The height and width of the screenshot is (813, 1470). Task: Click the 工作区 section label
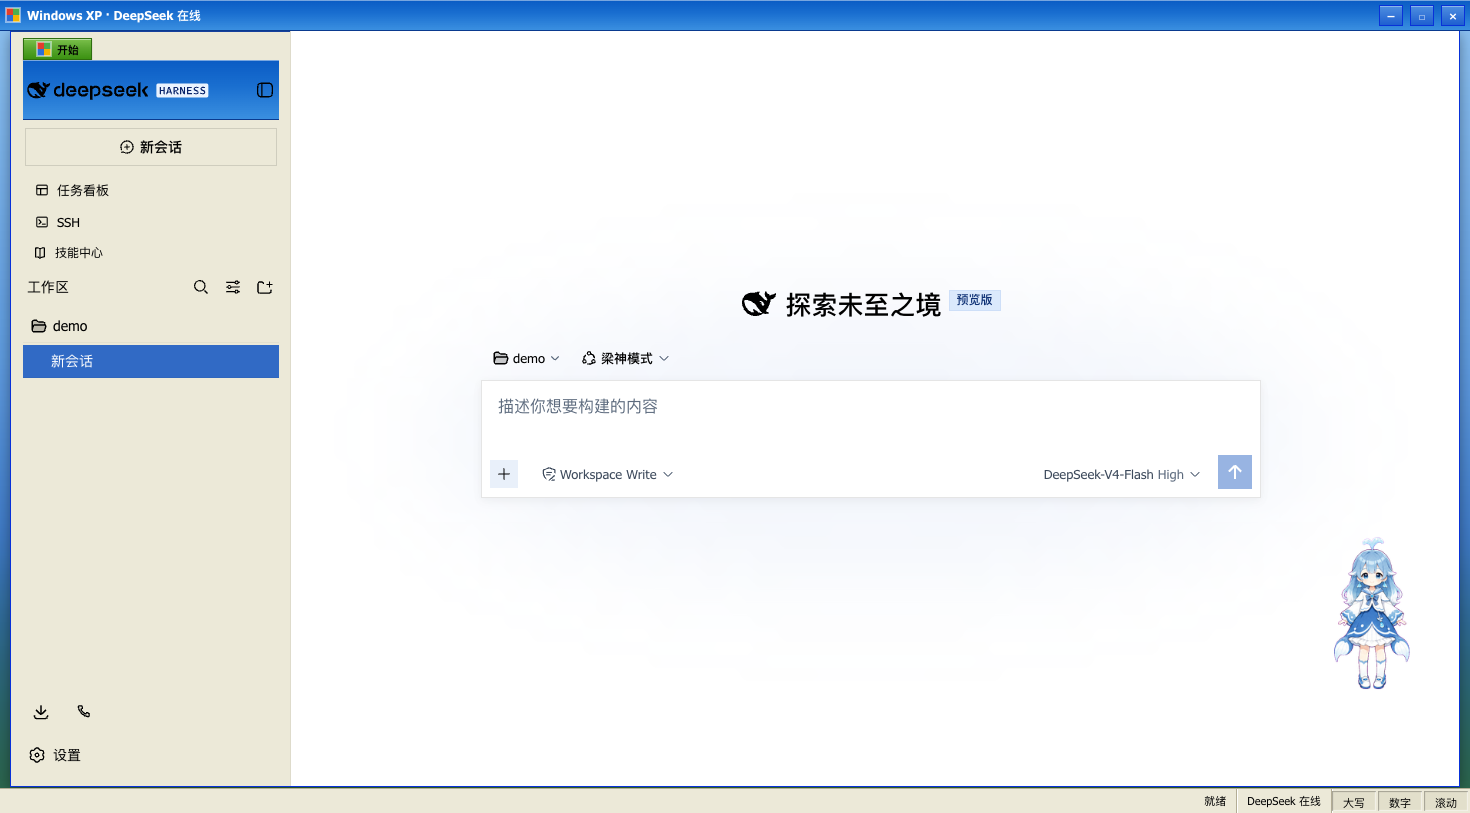(x=48, y=287)
